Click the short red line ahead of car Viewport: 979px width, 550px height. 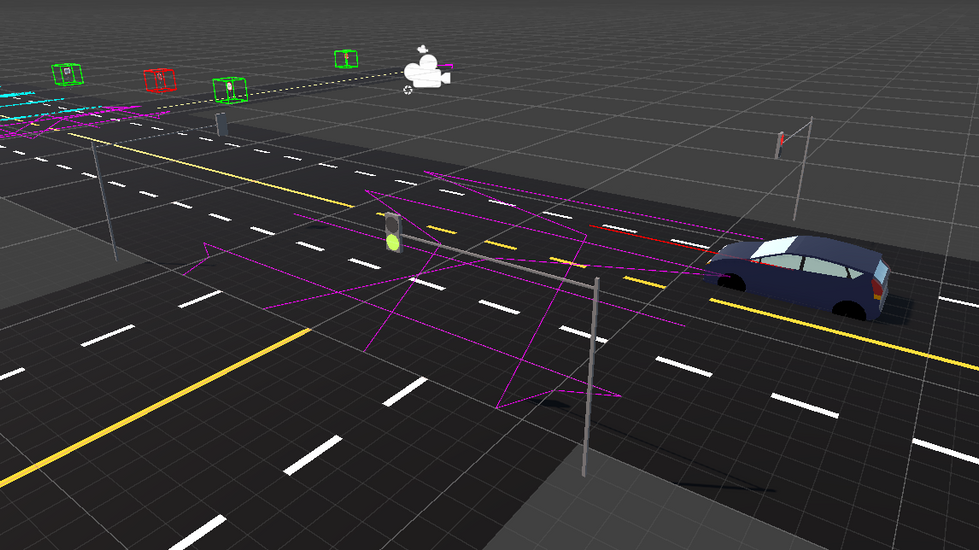point(652,239)
